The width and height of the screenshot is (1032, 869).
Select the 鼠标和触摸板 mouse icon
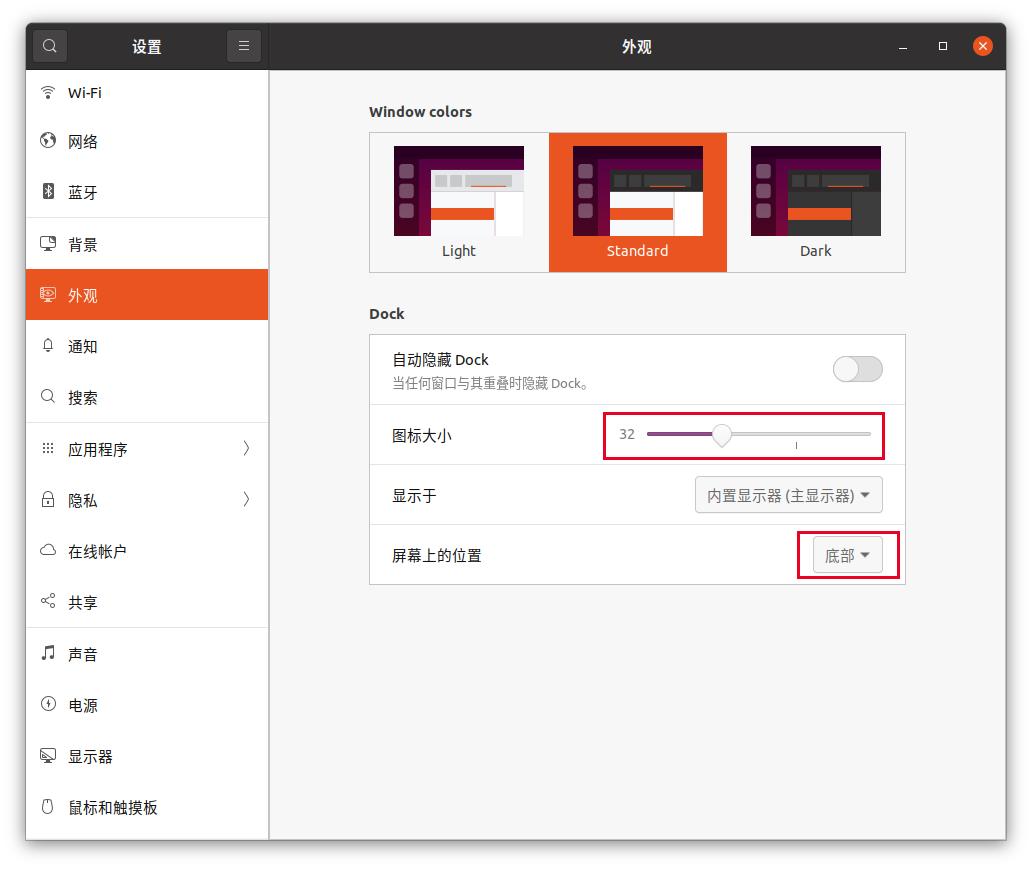pos(48,808)
